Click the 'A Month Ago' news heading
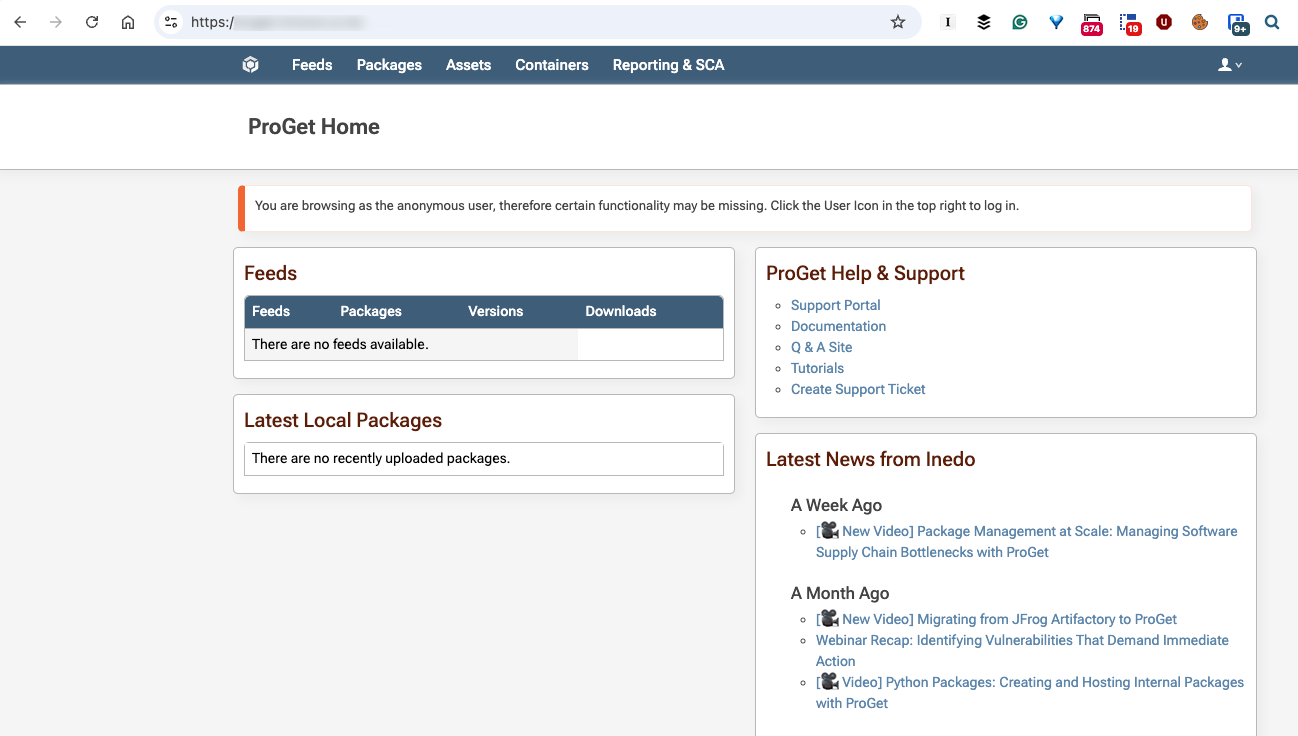Viewport: 1298px width, 736px height. (840, 593)
